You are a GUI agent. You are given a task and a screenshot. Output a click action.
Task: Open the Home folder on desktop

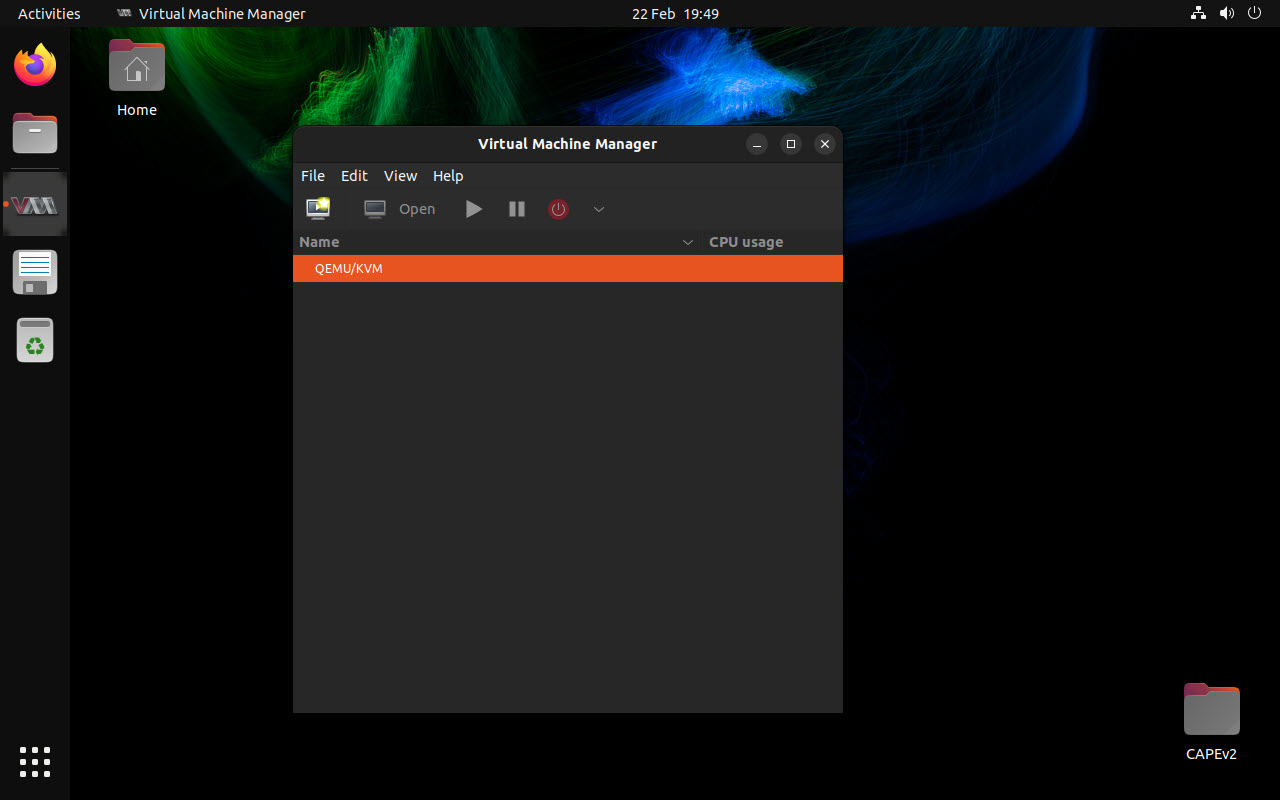click(136, 65)
